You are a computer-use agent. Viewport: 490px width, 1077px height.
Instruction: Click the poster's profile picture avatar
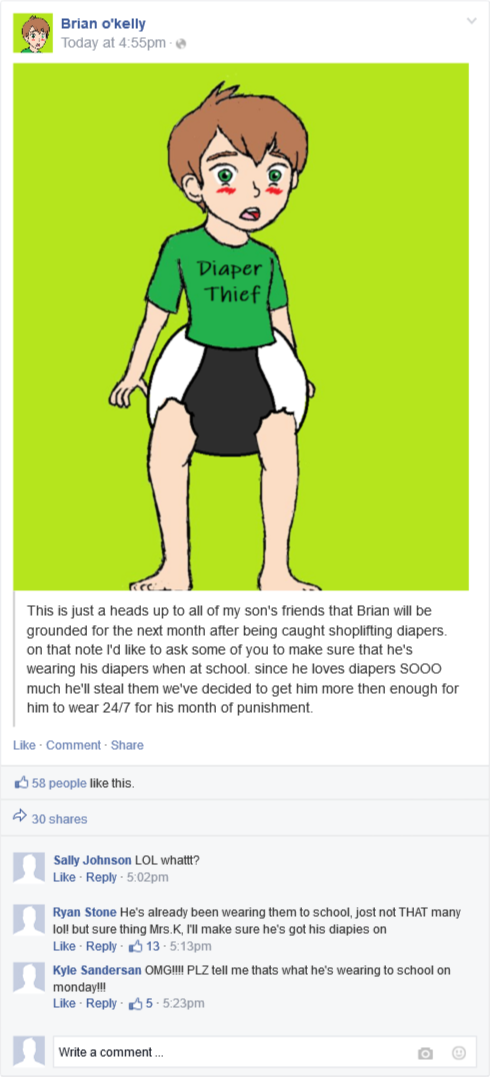(33, 33)
